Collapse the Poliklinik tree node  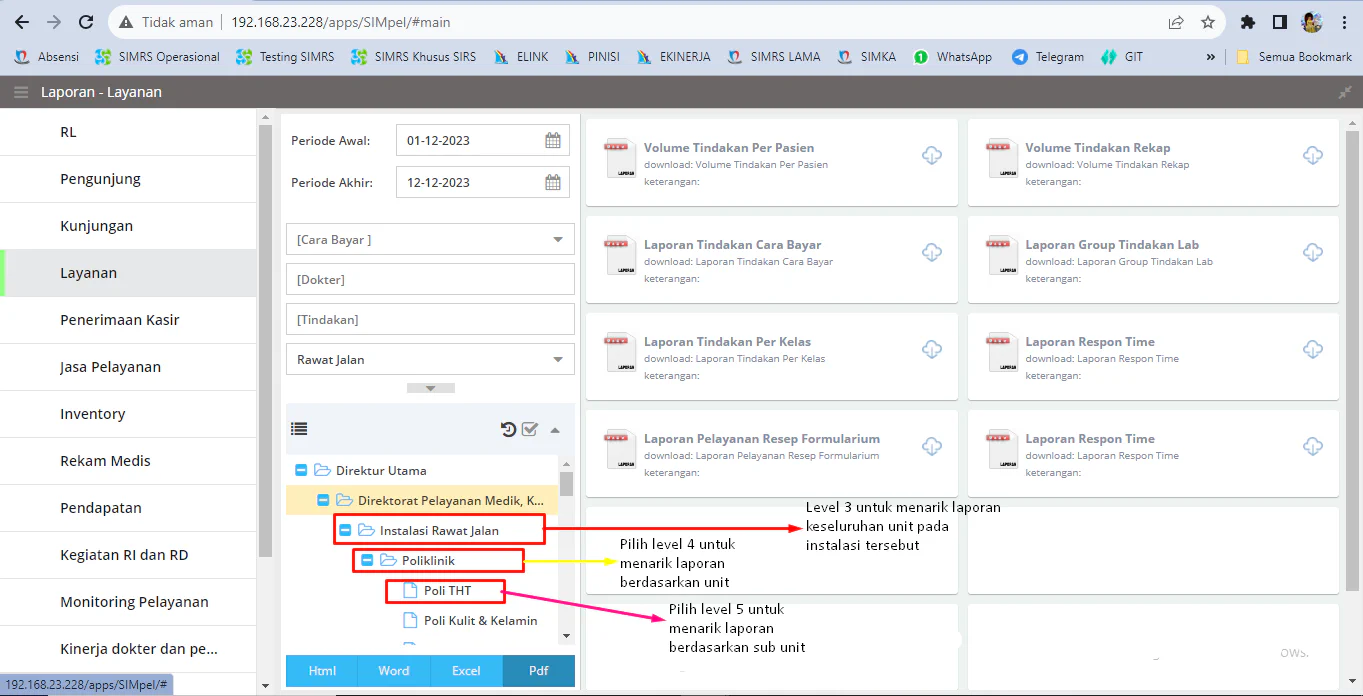tap(367, 560)
